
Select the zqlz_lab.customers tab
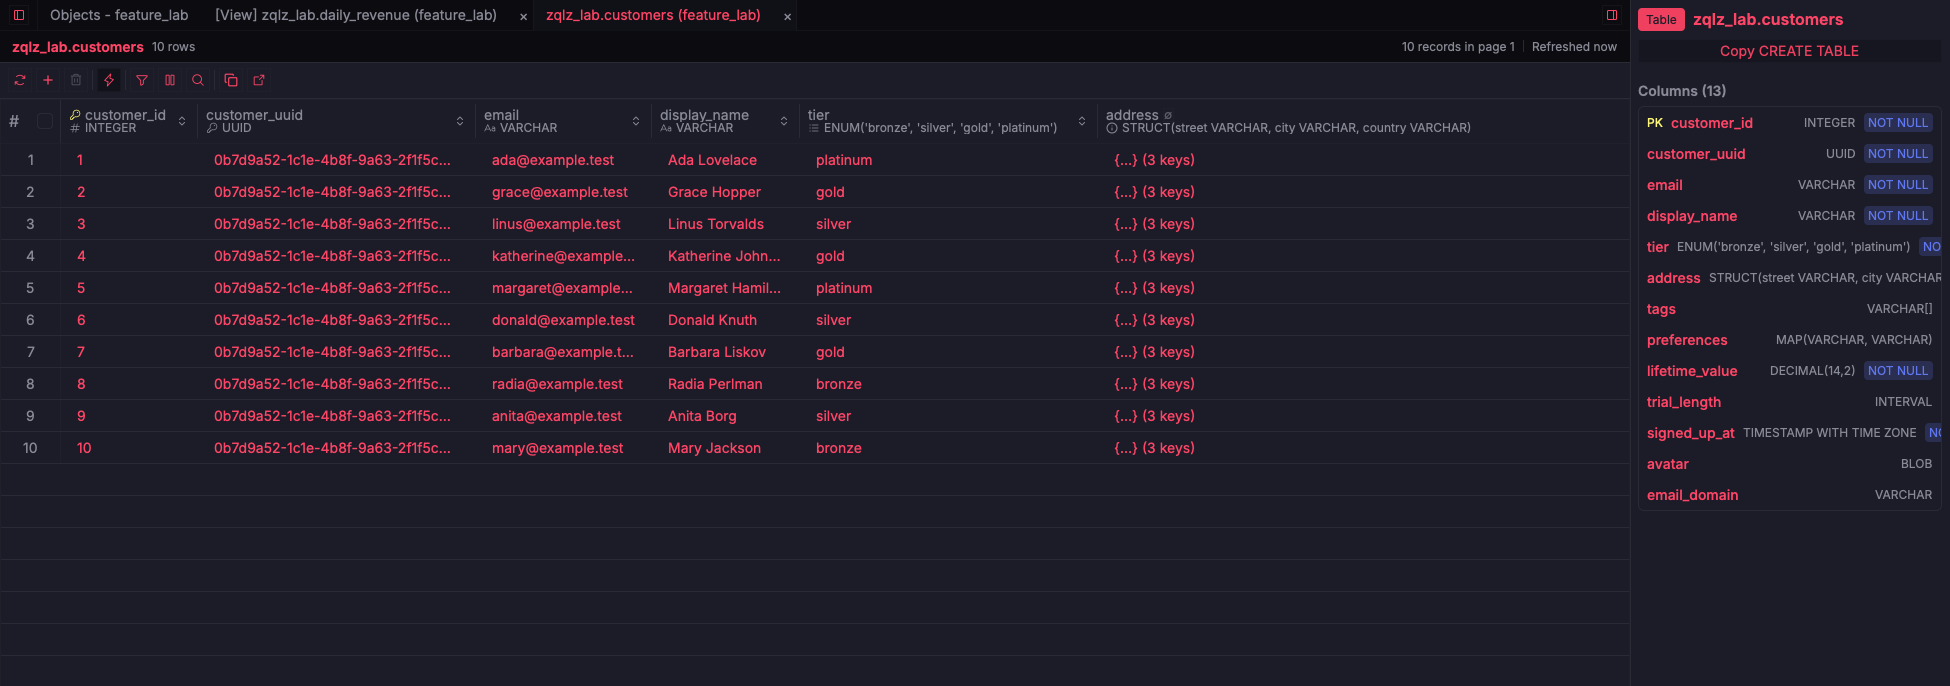coord(653,15)
